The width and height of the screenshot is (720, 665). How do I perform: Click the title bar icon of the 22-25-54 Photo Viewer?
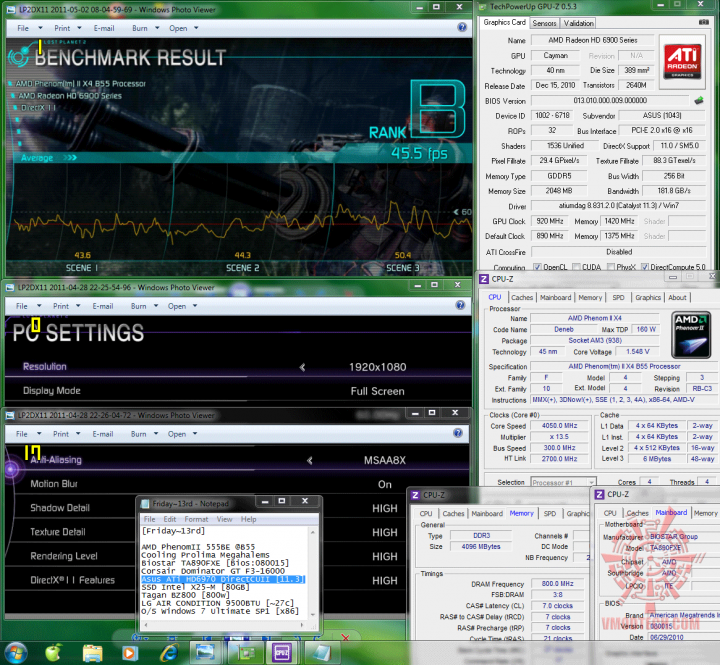click(x=10, y=287)
